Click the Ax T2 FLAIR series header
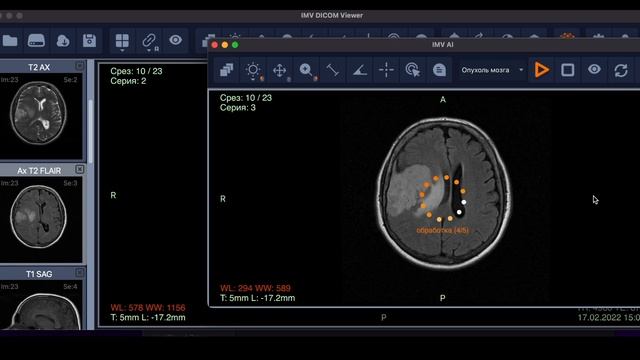Screen dimensions: 640x360 (x=39, y=170)
